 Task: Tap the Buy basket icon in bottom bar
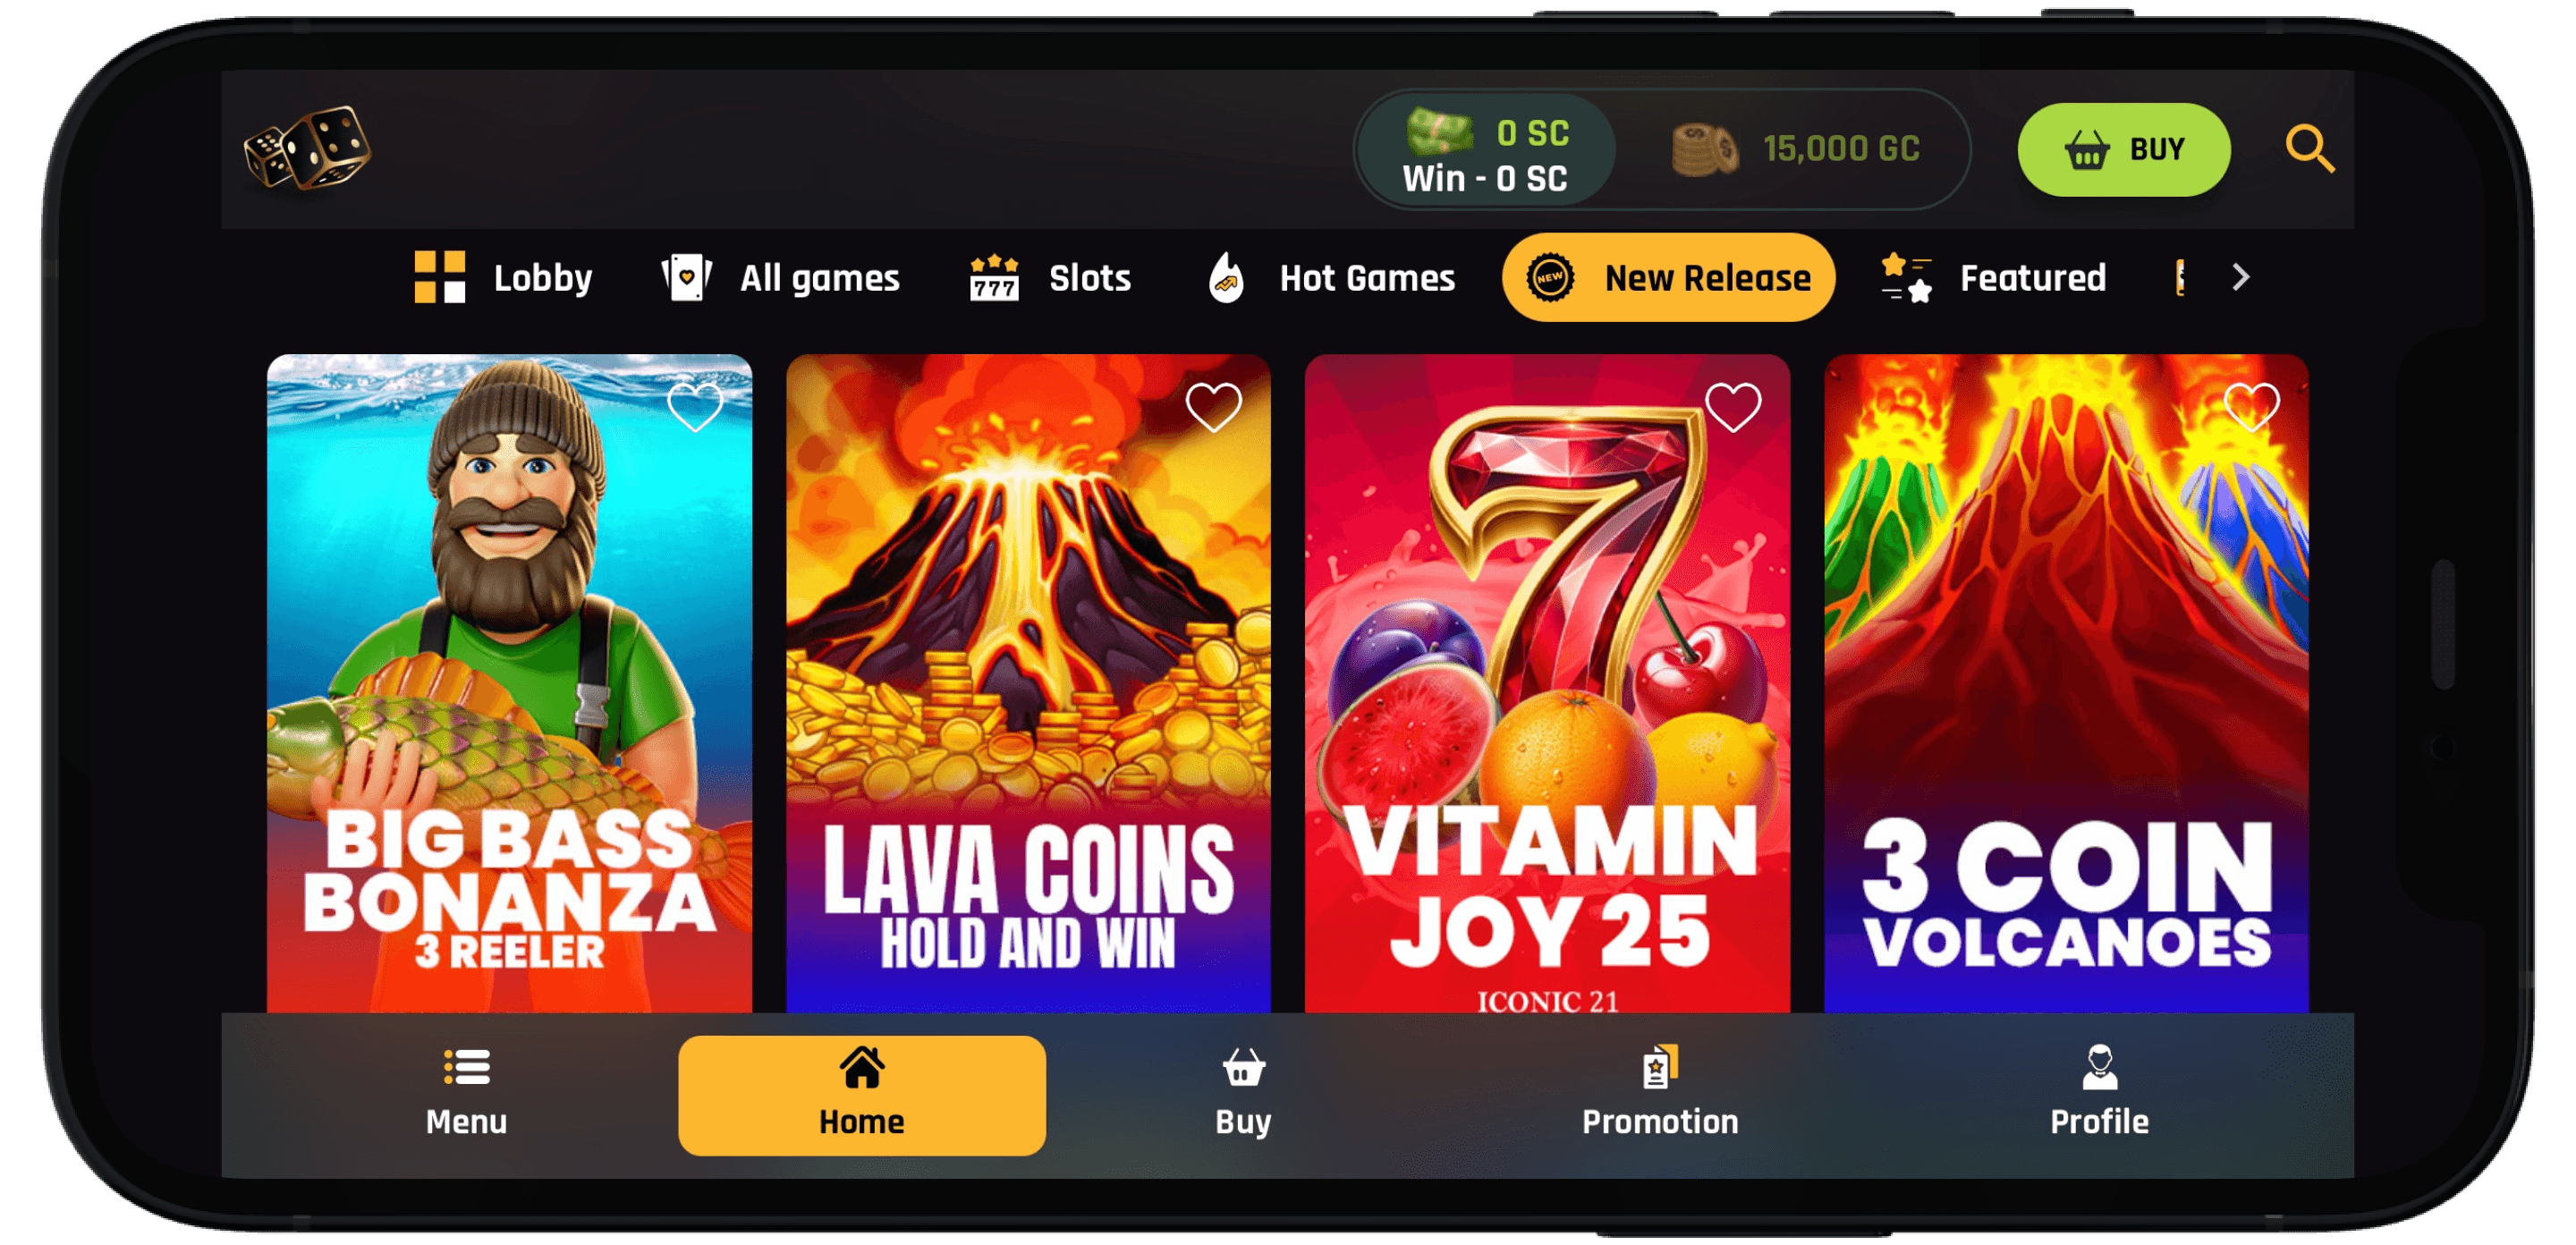pos(1243,1068)
